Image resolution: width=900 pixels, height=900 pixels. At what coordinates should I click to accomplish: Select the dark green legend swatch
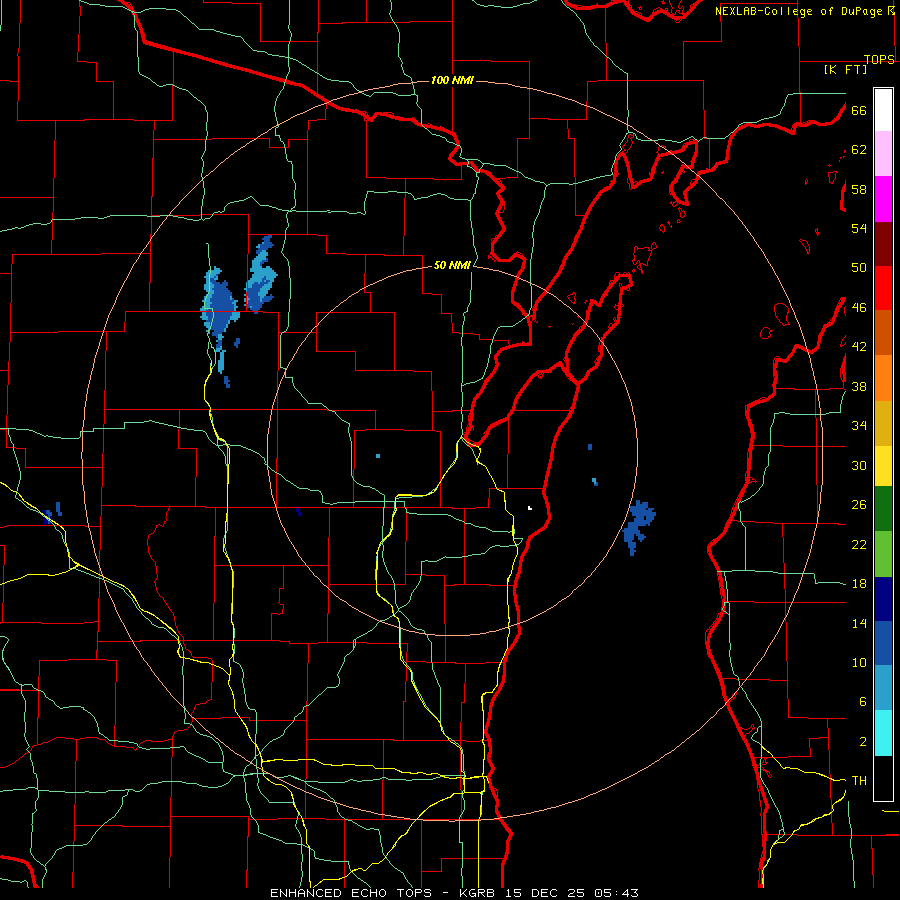click(883, 509)
